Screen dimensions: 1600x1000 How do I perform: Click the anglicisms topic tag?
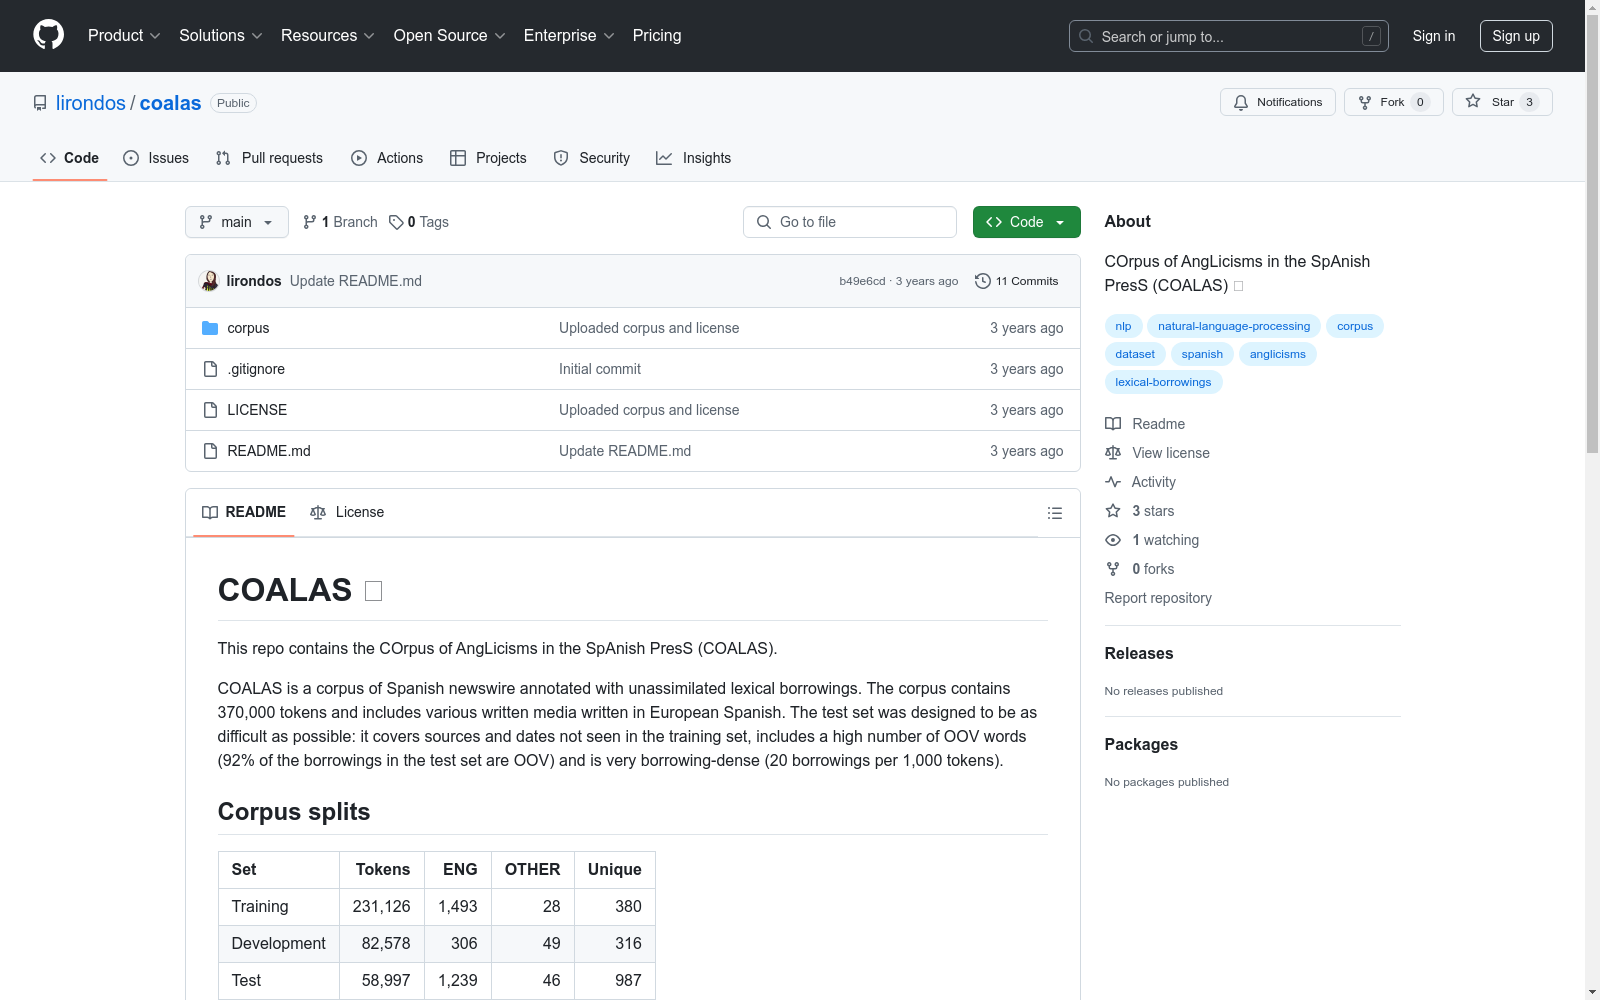[x=1278, y=354]
